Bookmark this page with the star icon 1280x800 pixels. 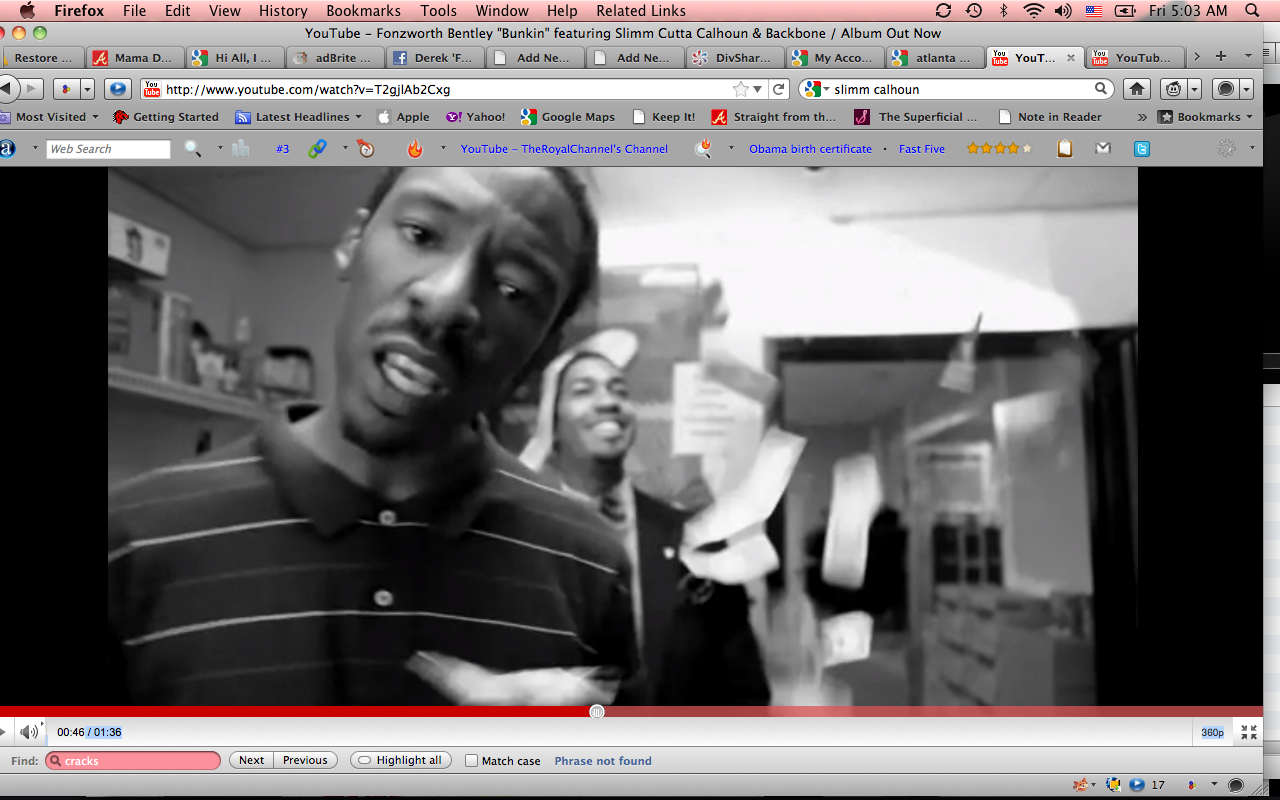click(741, 89)
